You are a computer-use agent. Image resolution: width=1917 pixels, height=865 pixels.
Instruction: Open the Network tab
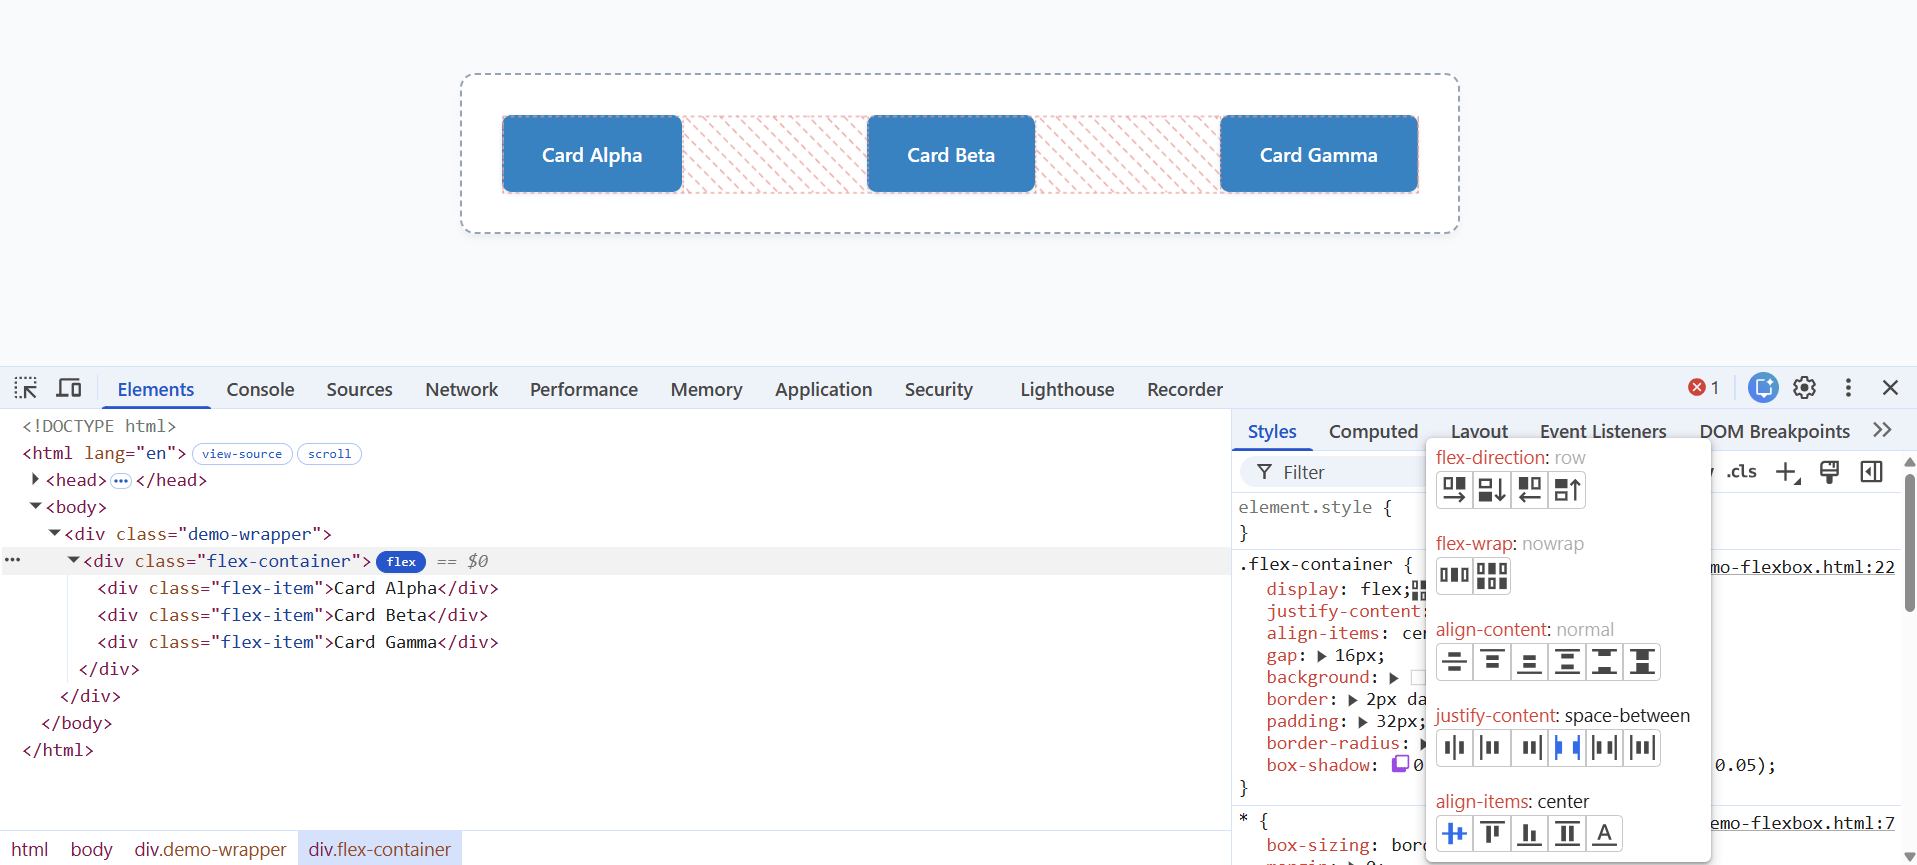click(x=461, y=389)
